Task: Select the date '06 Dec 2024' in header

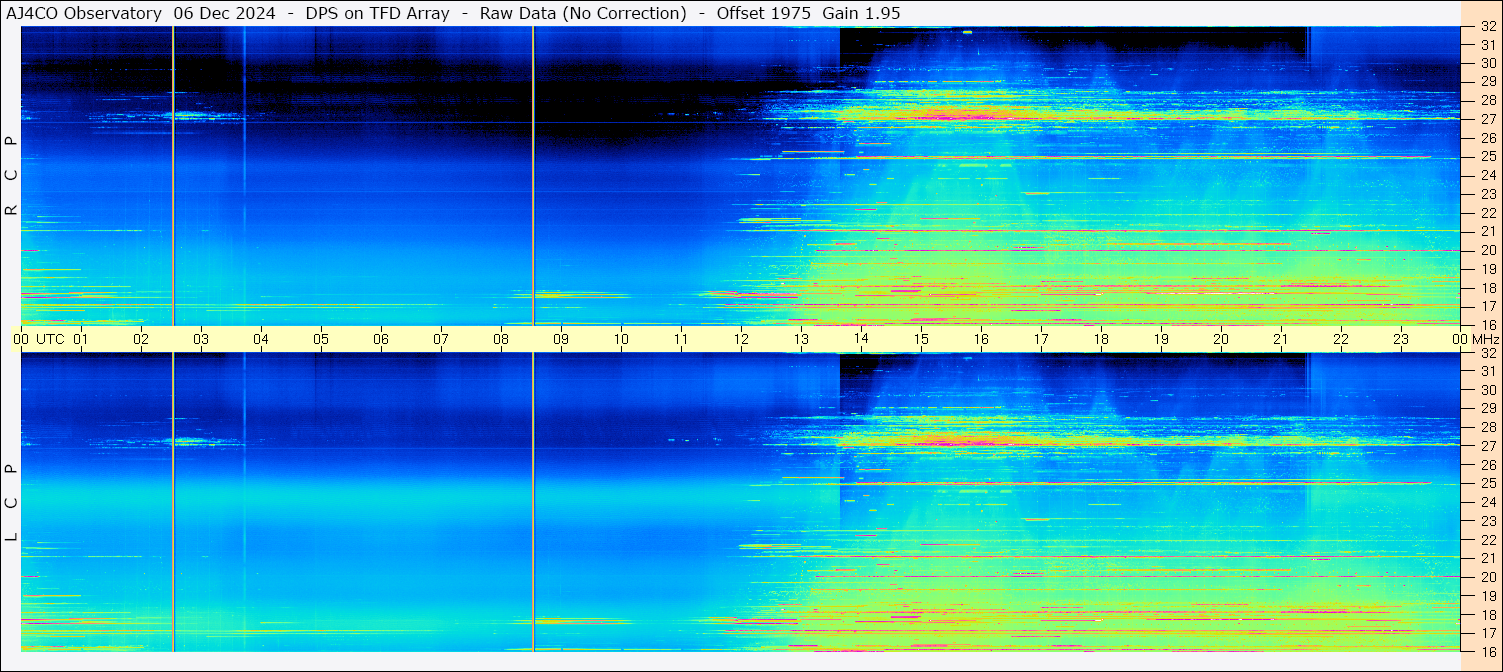Action: [x=224, y=13]
